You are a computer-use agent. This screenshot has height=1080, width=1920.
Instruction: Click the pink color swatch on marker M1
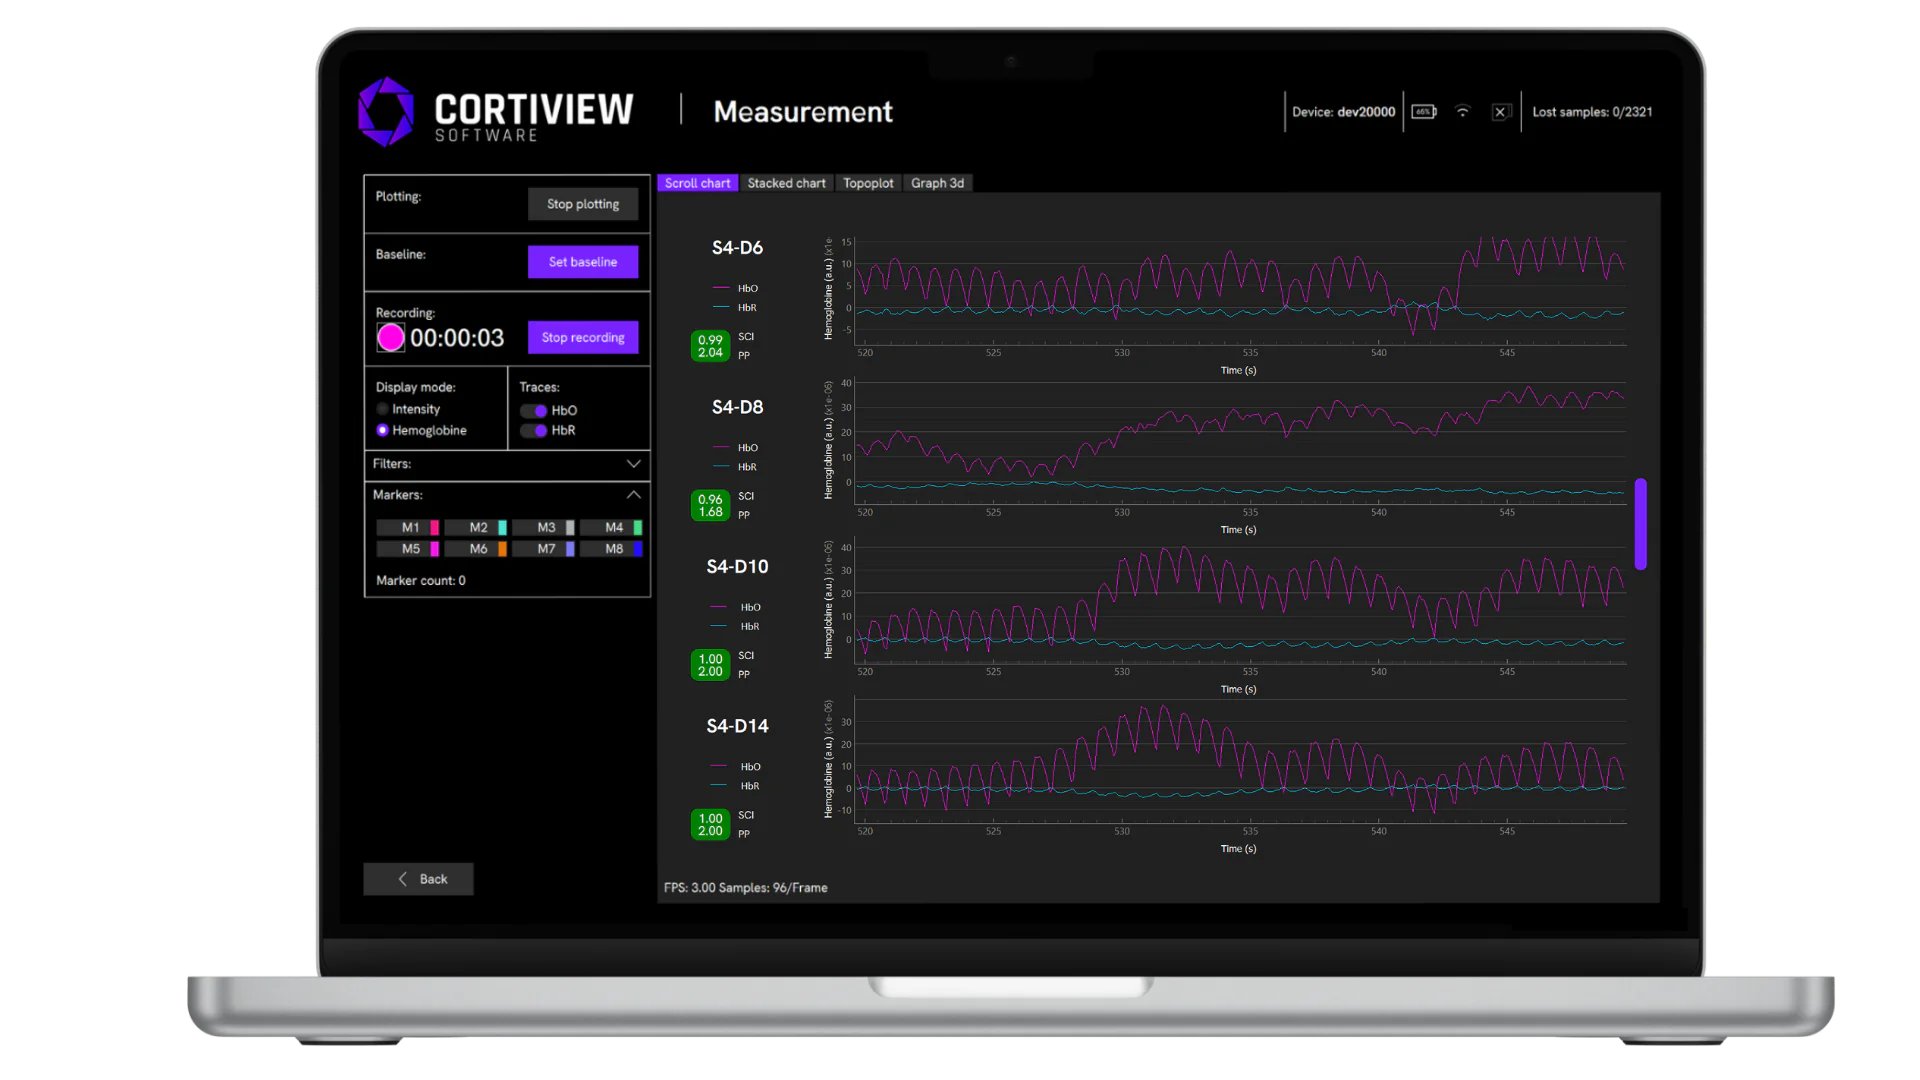pos(434,528)
